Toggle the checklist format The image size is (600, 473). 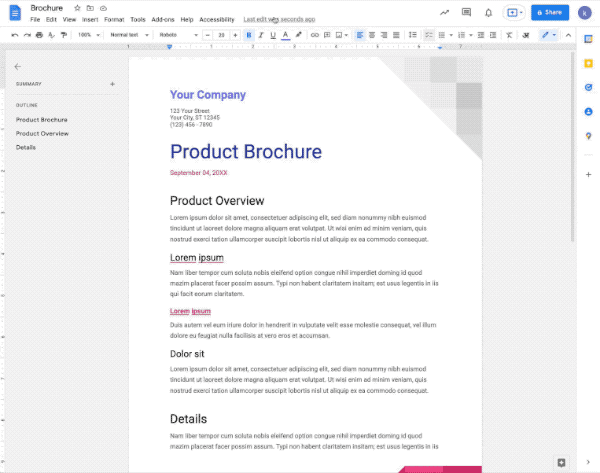[x=429, y=35]
